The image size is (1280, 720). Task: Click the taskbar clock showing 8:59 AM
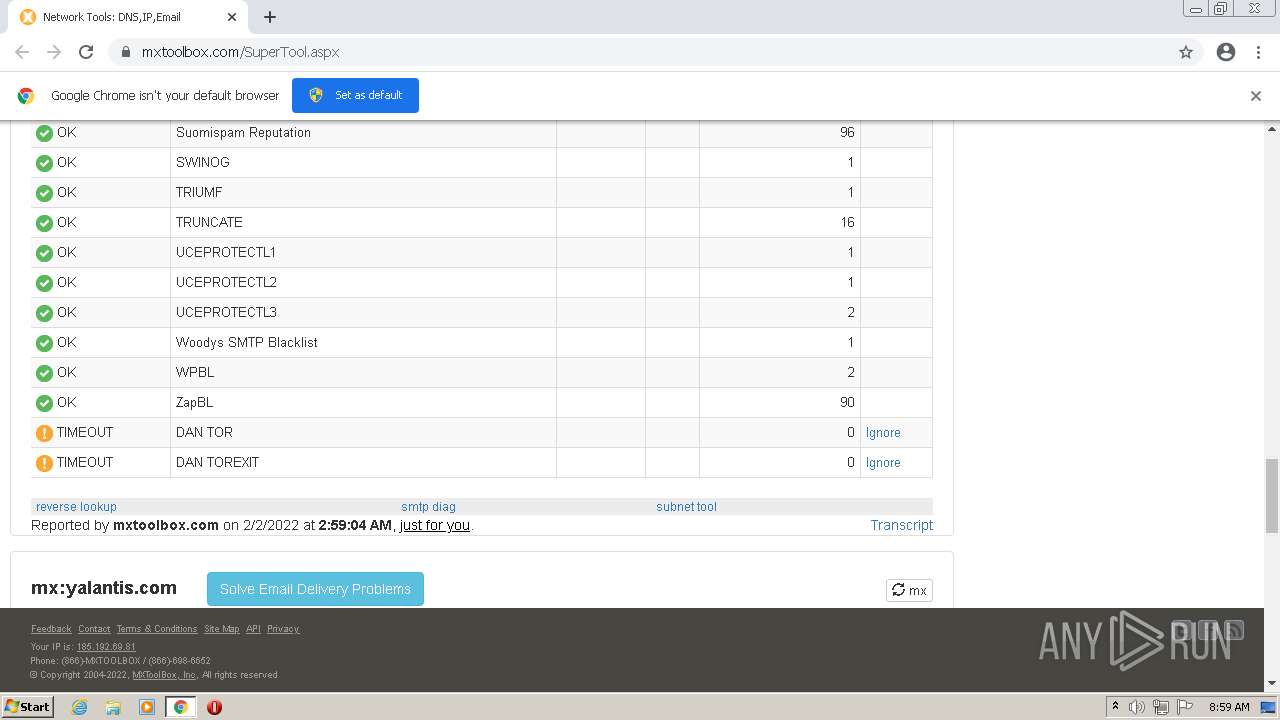point(1229,707)
